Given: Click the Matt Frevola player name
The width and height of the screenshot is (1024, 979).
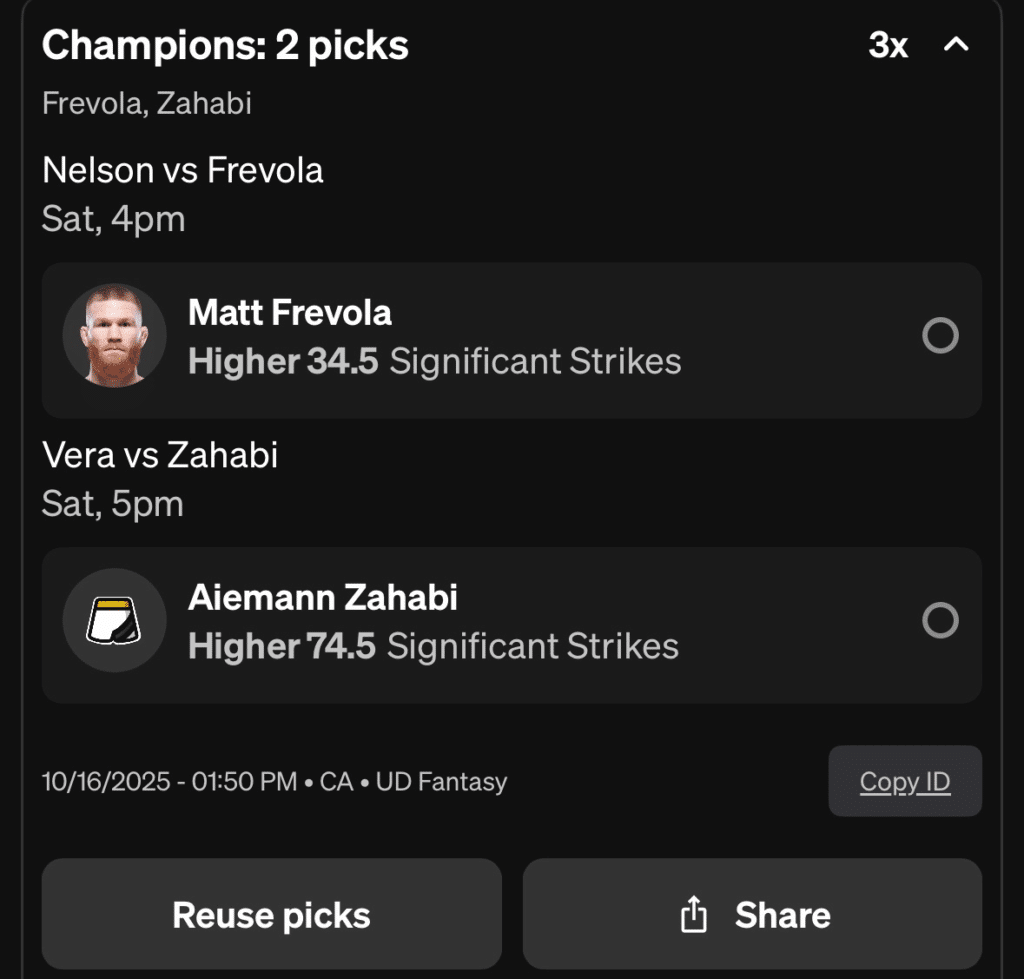Looking at the screenshot, I should (290, 313).
